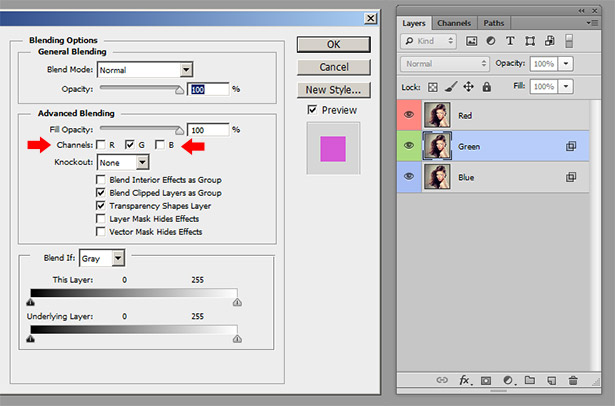Enable the B channel checkbox
The height and width of the screenshot is (406, 615).
[160, 145]
